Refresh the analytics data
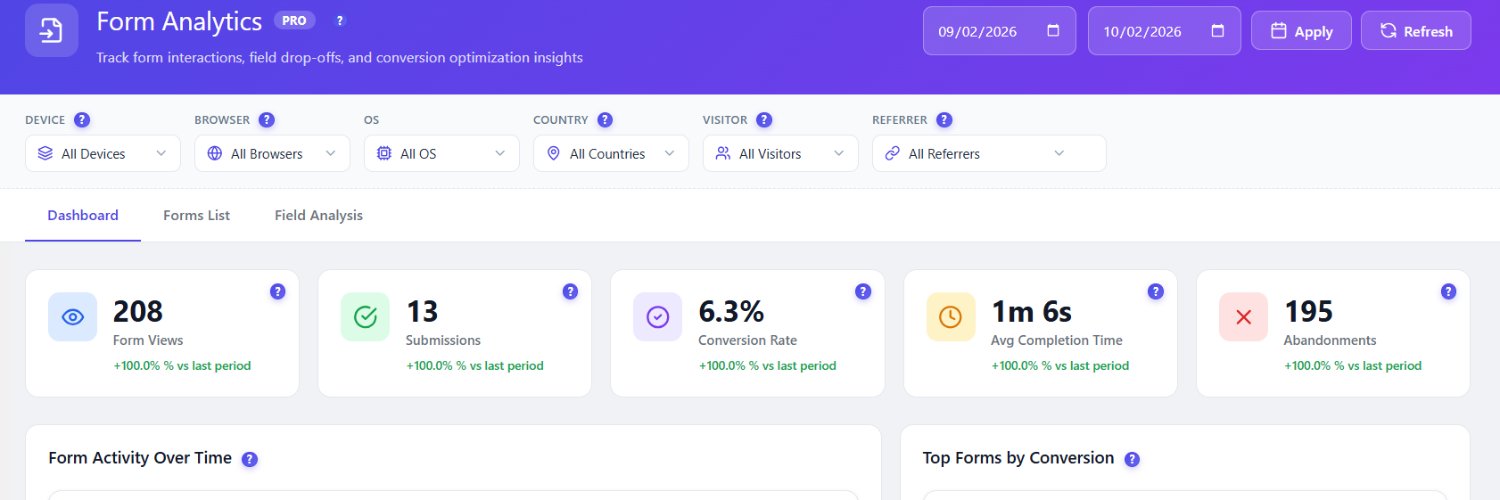1500x500 pixels. click(x=1416, y=31)
